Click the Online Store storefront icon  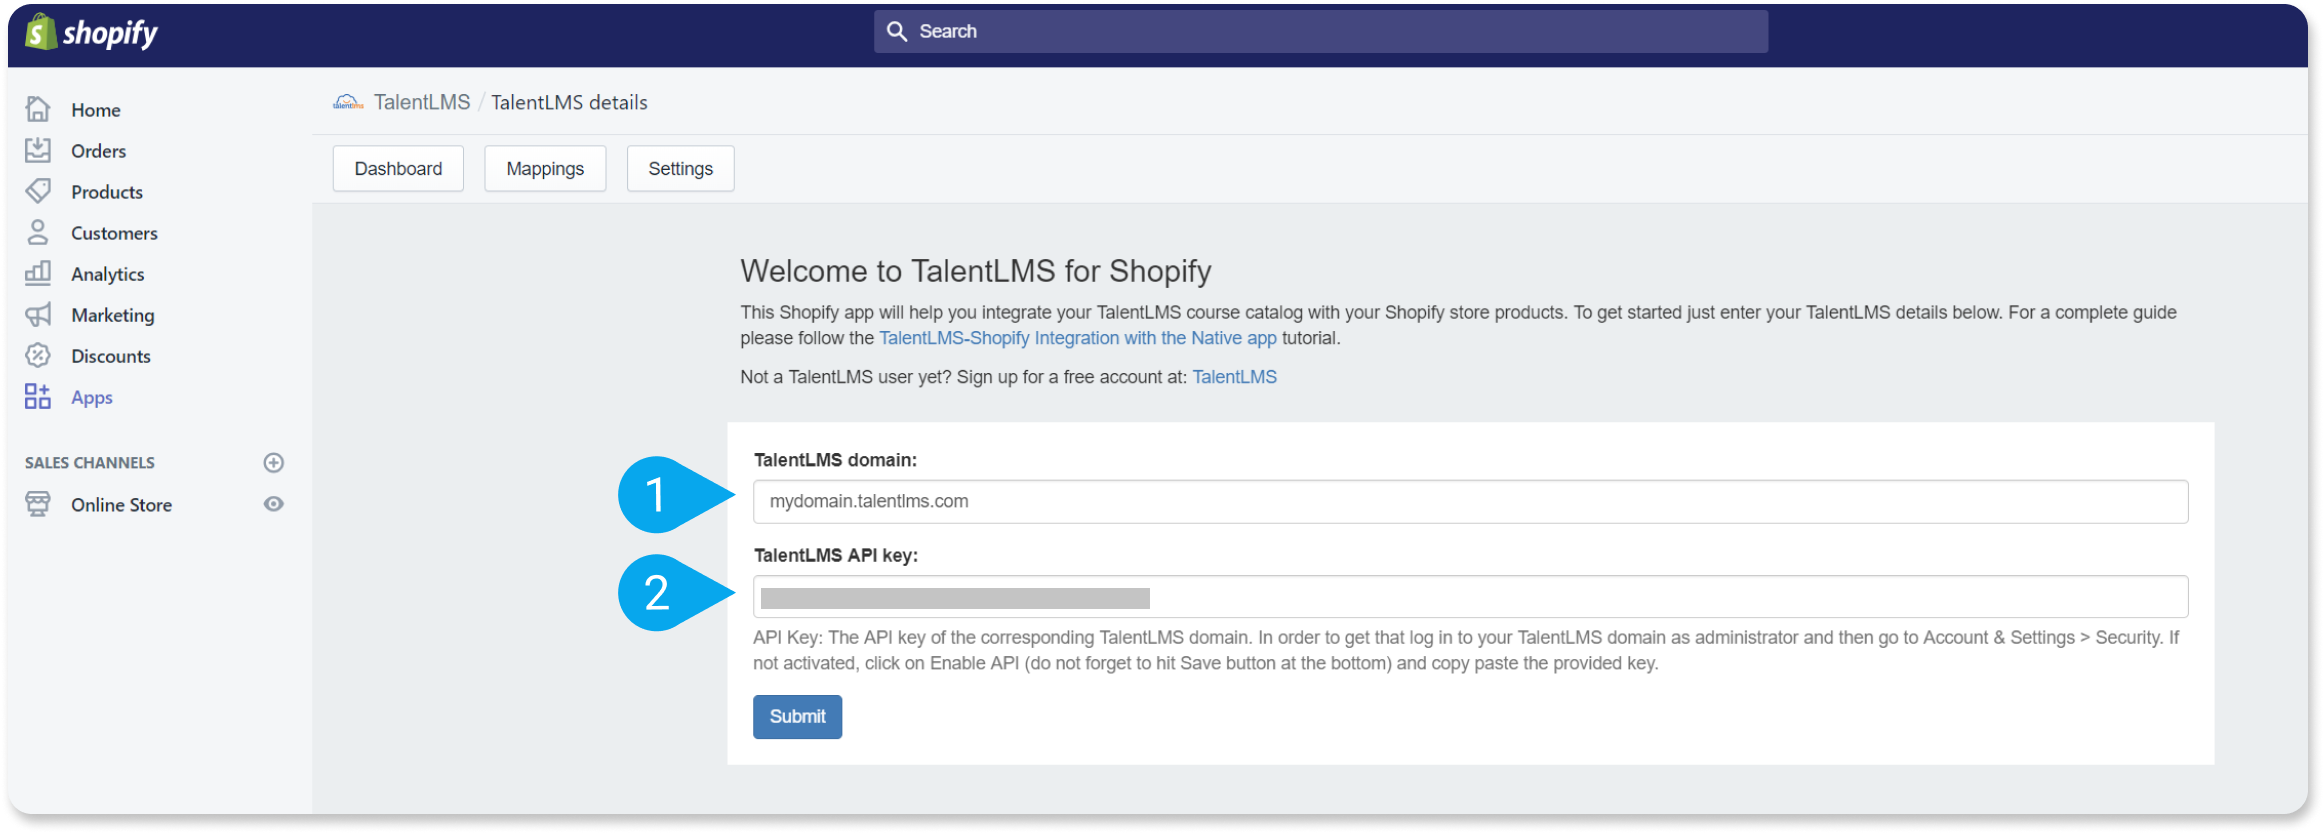[38, 504]
